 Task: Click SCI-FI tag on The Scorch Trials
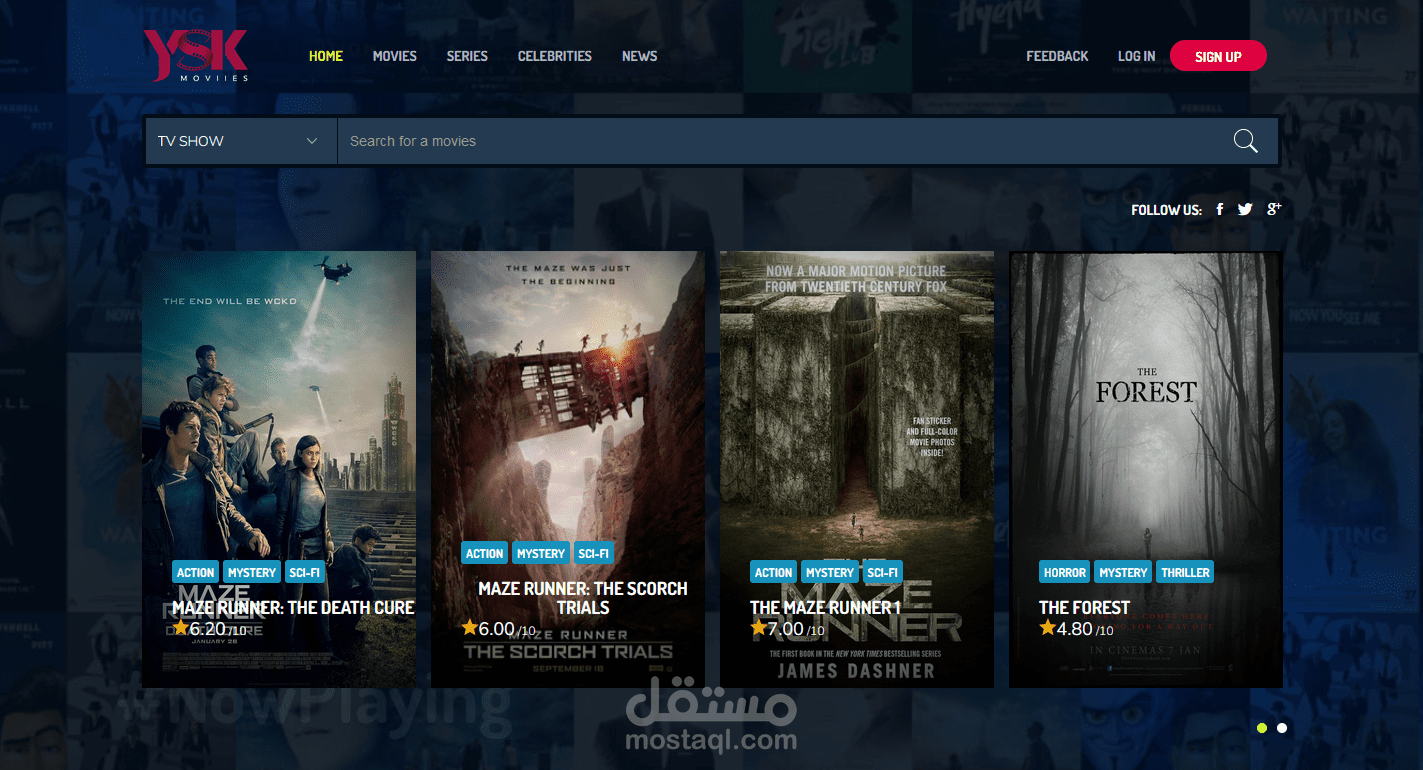pyautogui.click(x=594, y=553)
